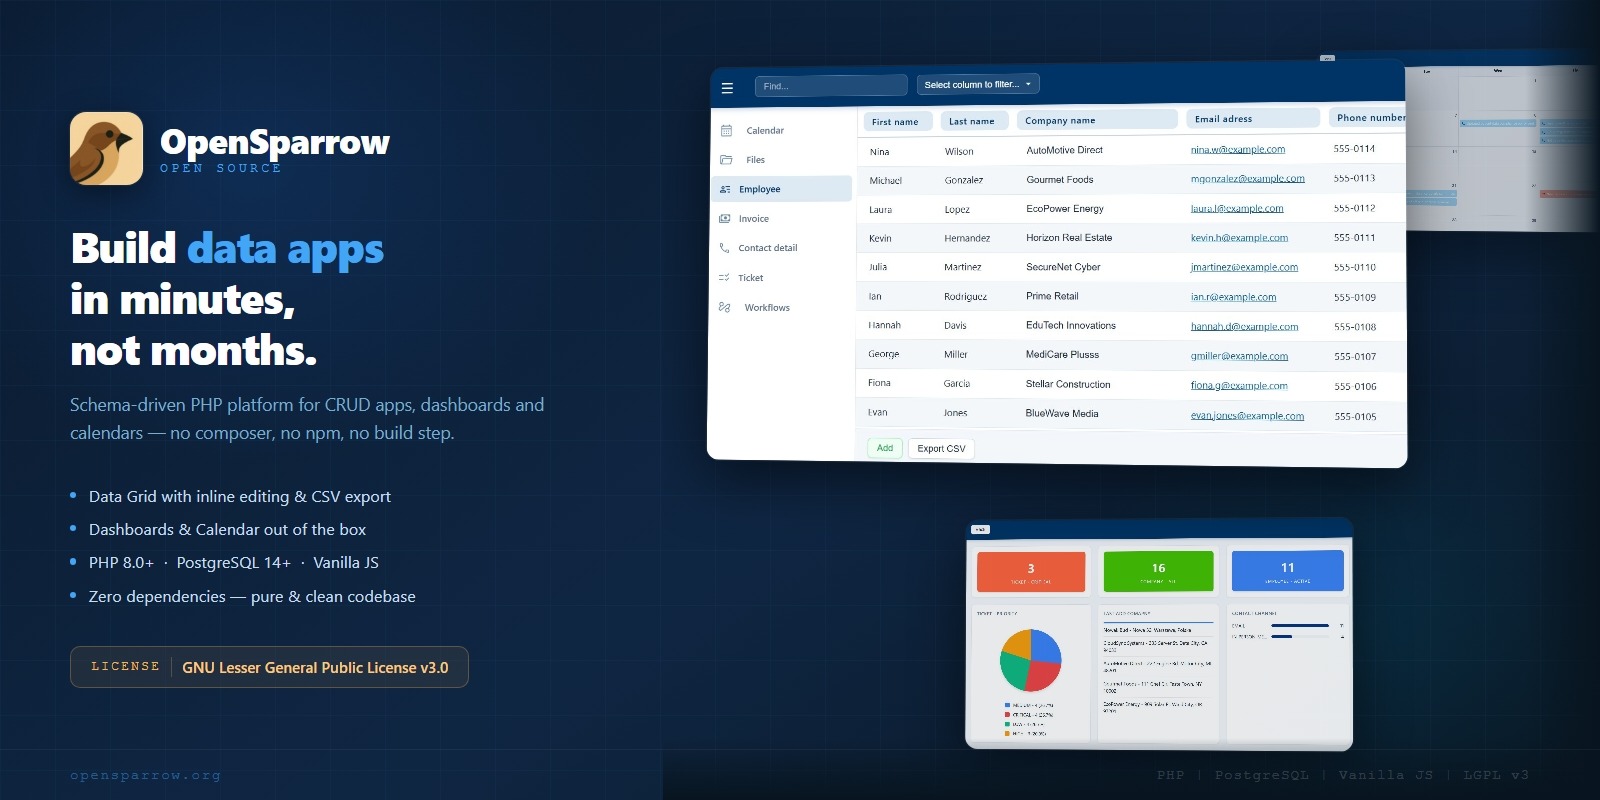Open the mgonzalez@example.com email link
This screenshot has width=1600, height=800.
pyautogui.click(x=1247, y=179)
